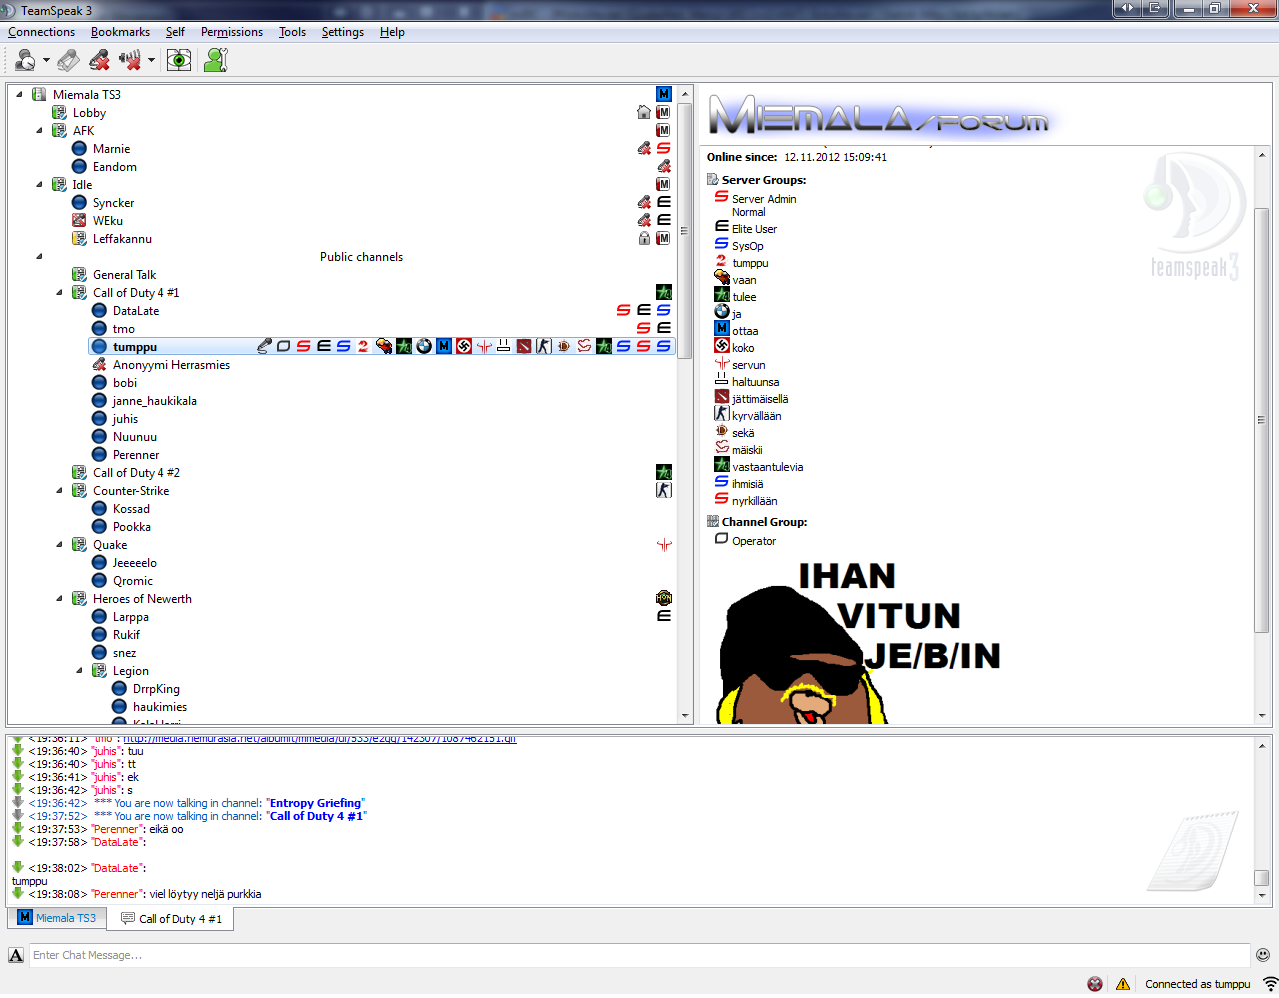Toggle the mute speakers toolbar button
The width and height of the screenshot is (1279, 998).
(x=130, y=60)
